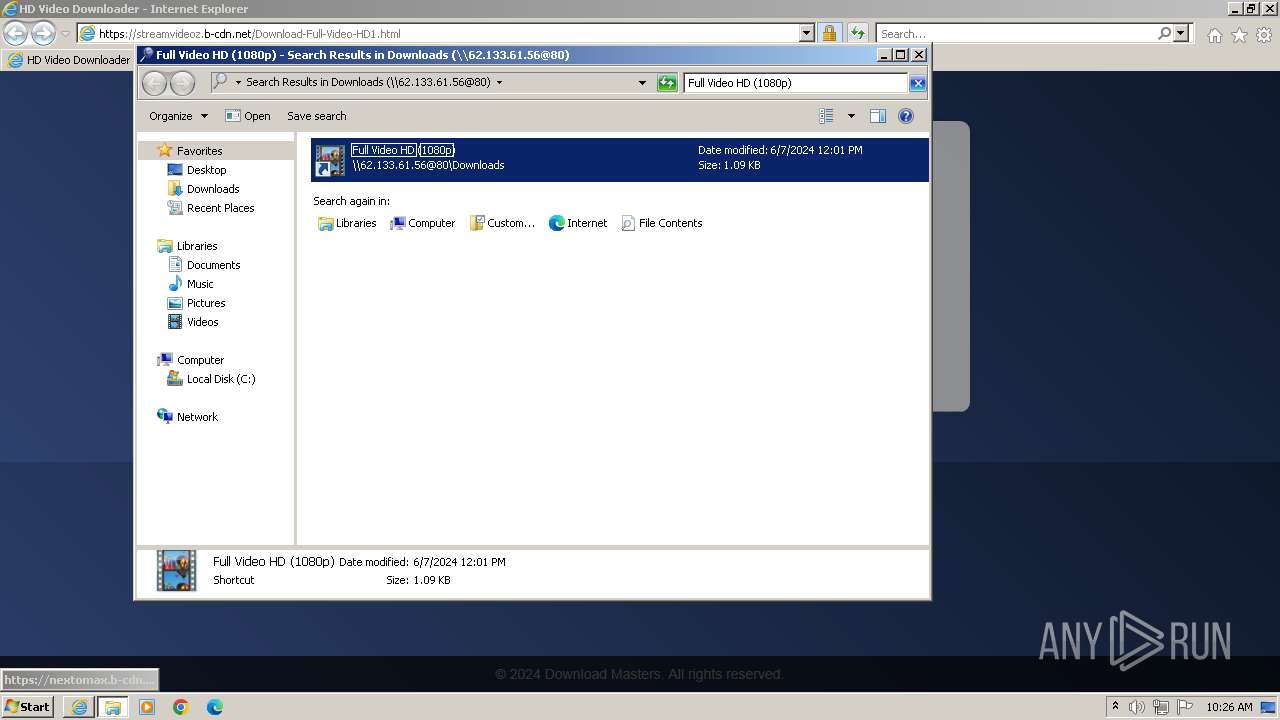The width and height of the screenshot is (1280, 720).
Task: Search again in Computer
Action: click(x=422, y=223)
